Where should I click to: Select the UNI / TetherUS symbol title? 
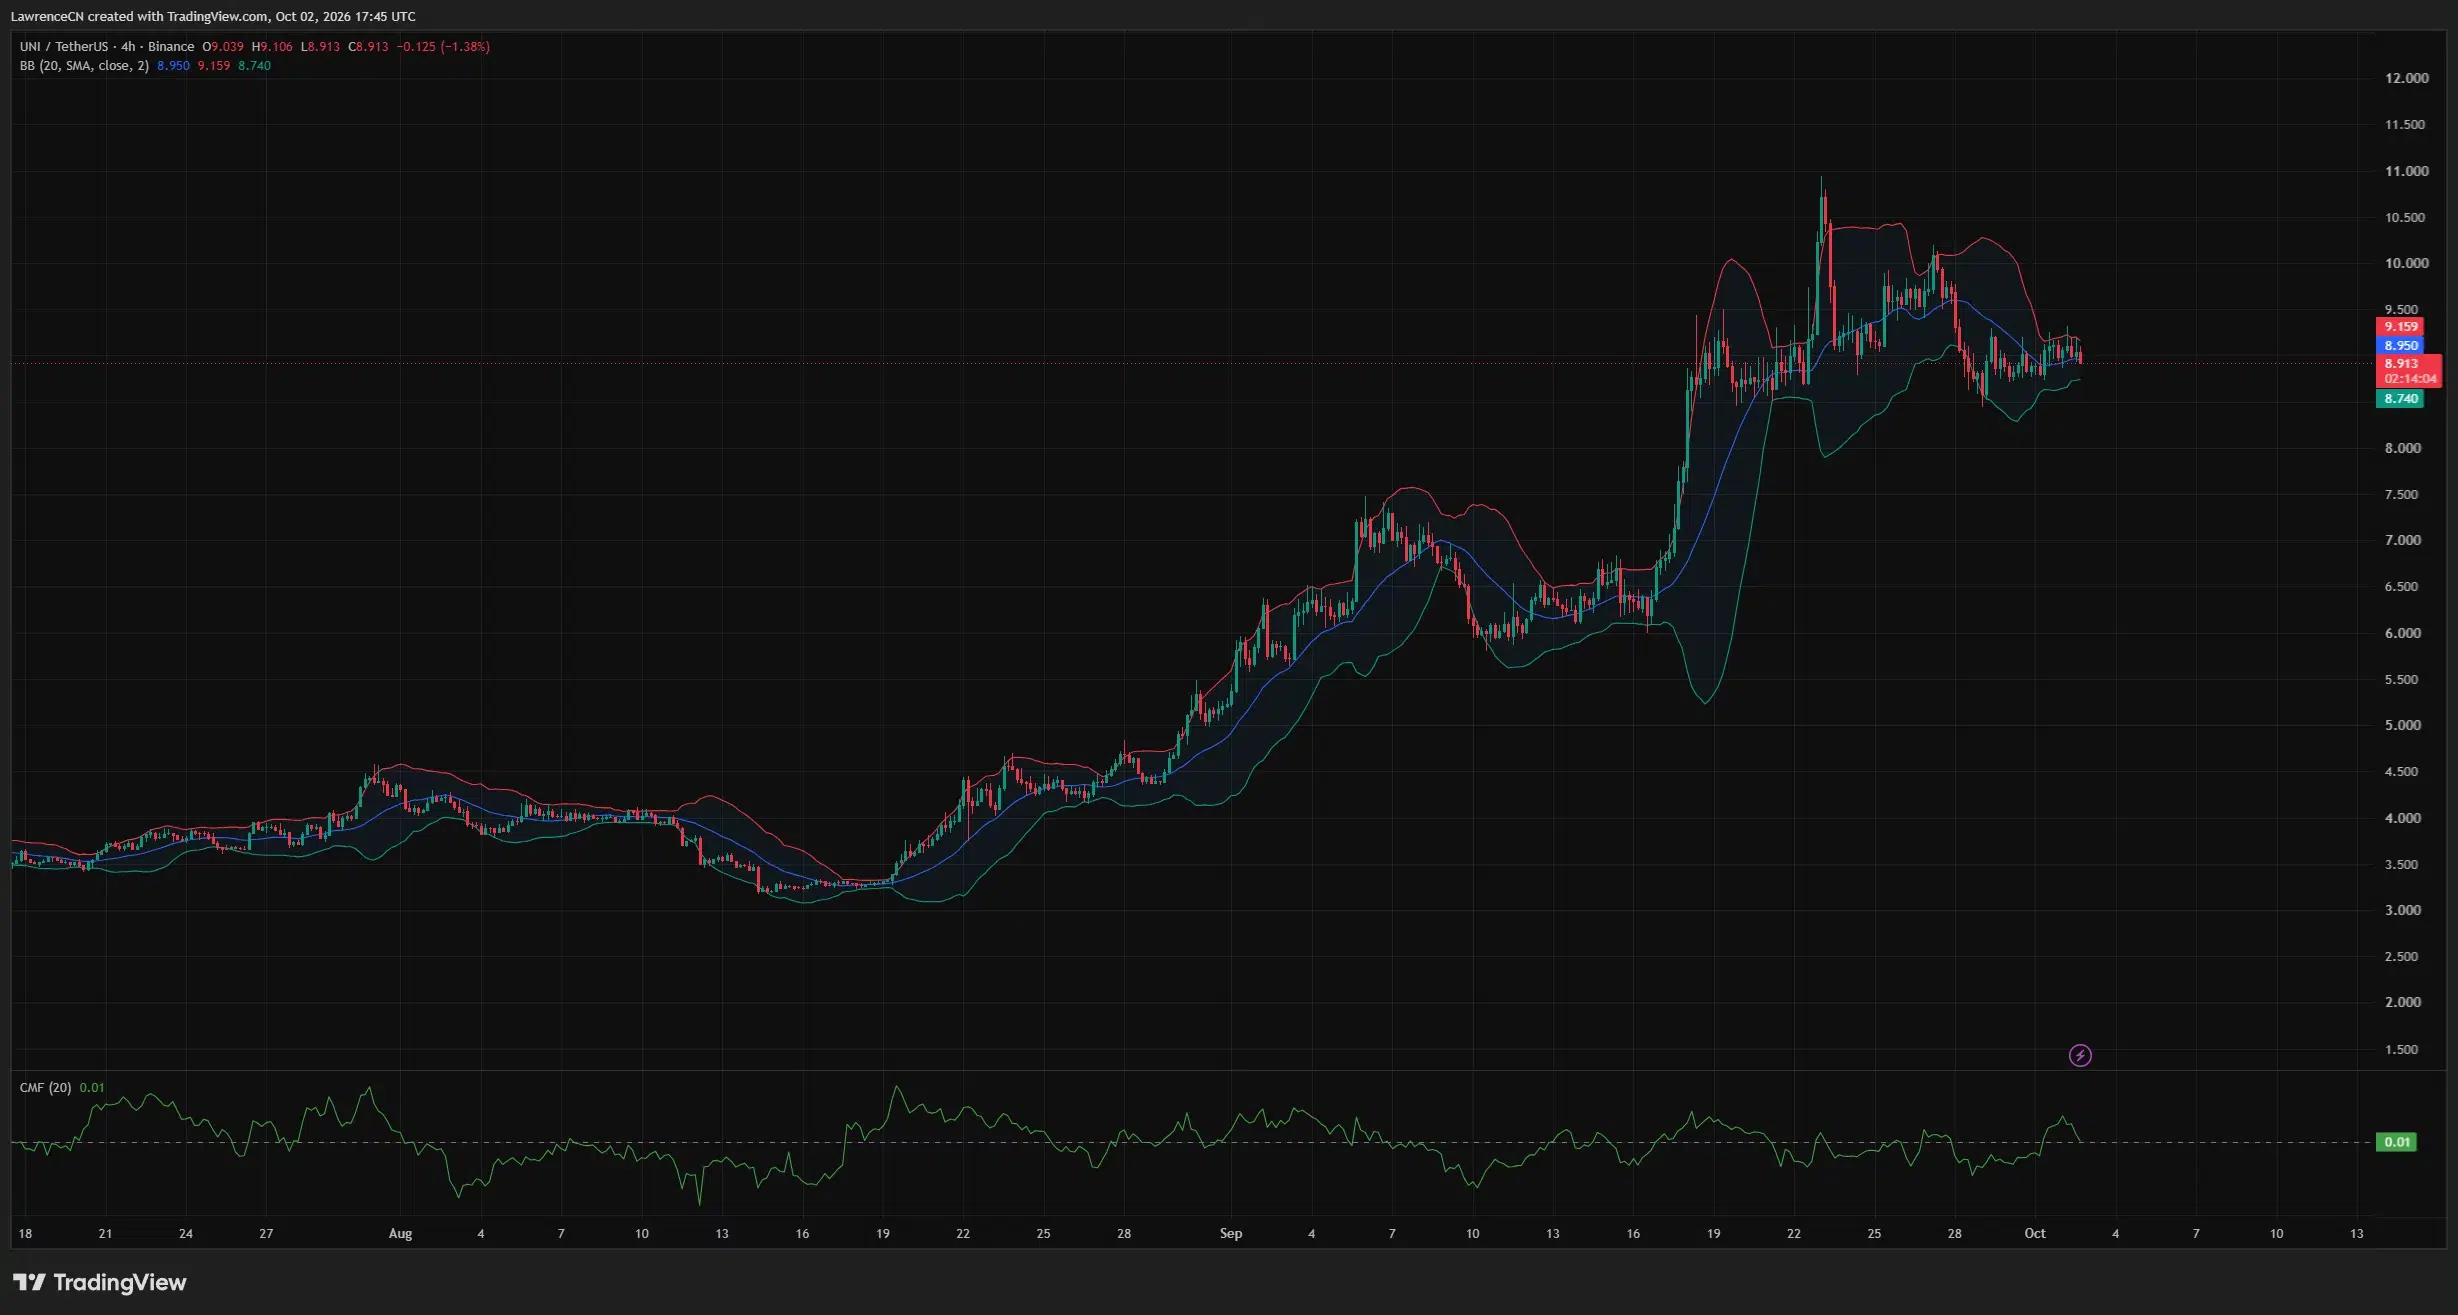coord(64,47)
